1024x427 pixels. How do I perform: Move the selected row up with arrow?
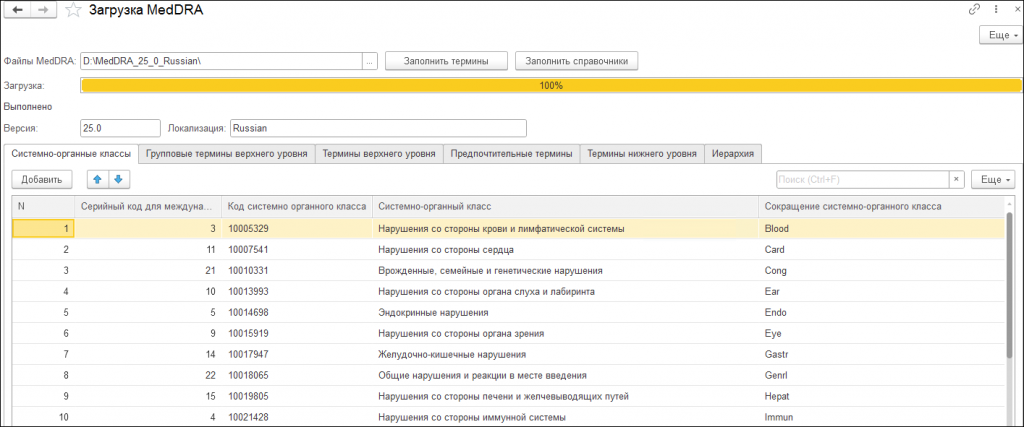coord(97,180)
